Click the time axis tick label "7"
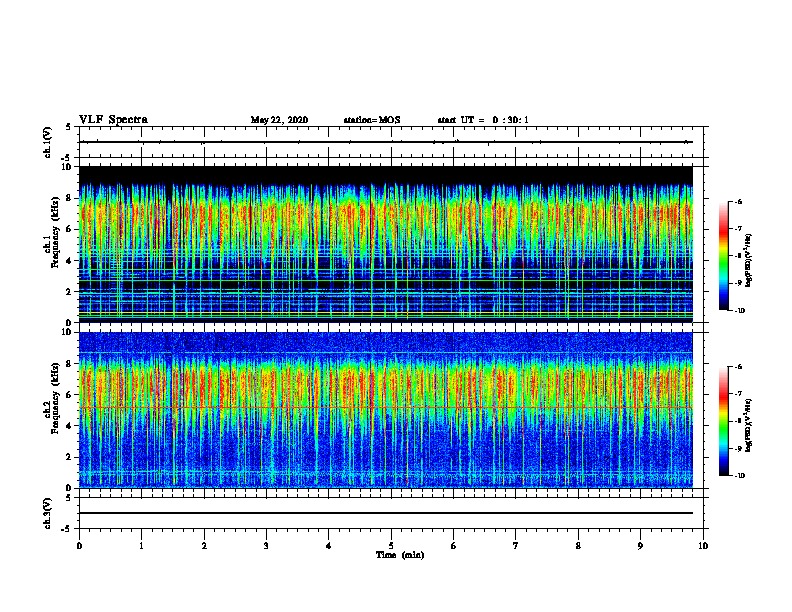The height and width of the screenshot is (612, 792). [516, 546]
